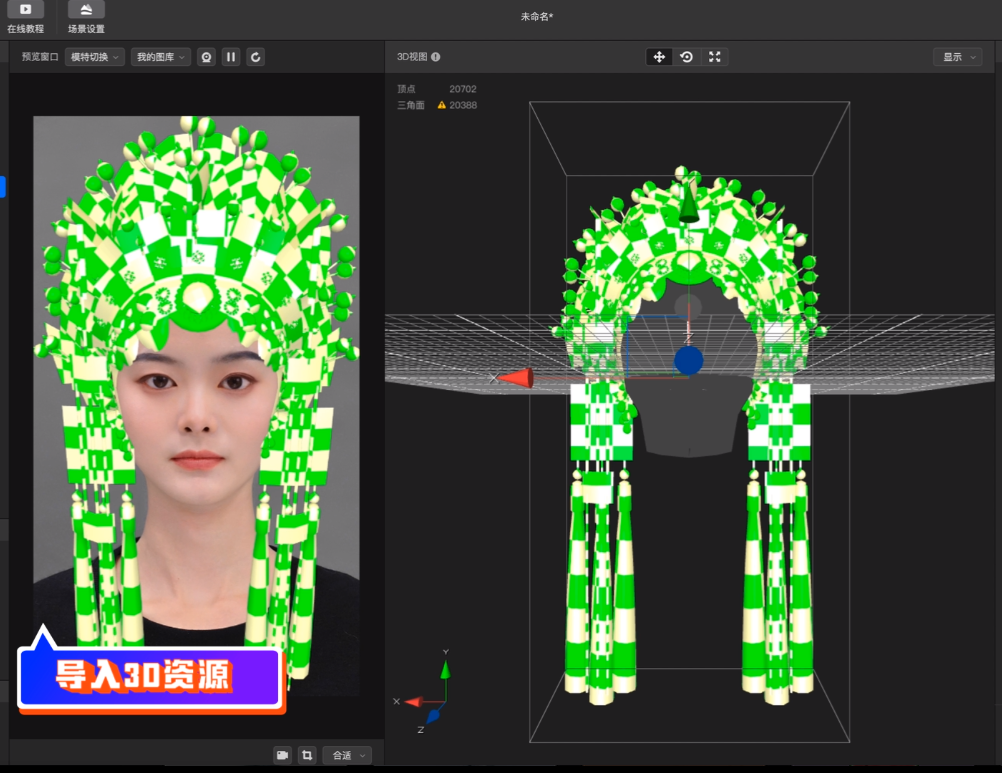1002x773 pixels.
Task: Select the scale tool in 3D view
Action: coord(714,57)
